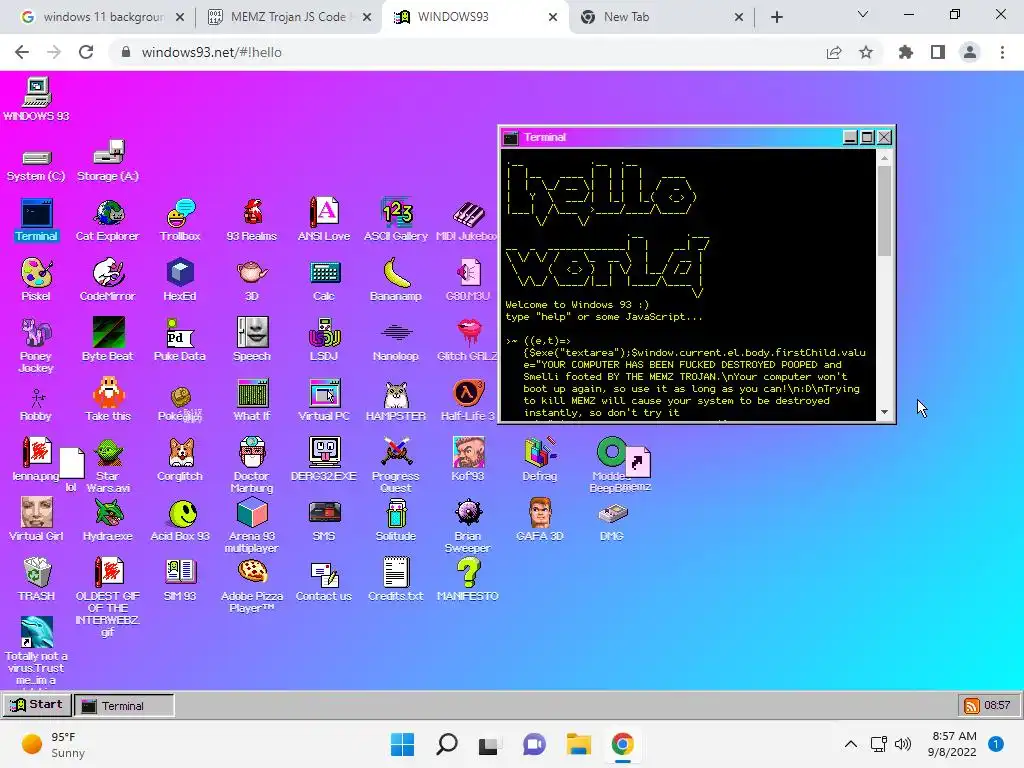Open the weather widget 95°F Sunny
Image resolution: width=1024 pixels, height=768 pixels.
[54, 744]
